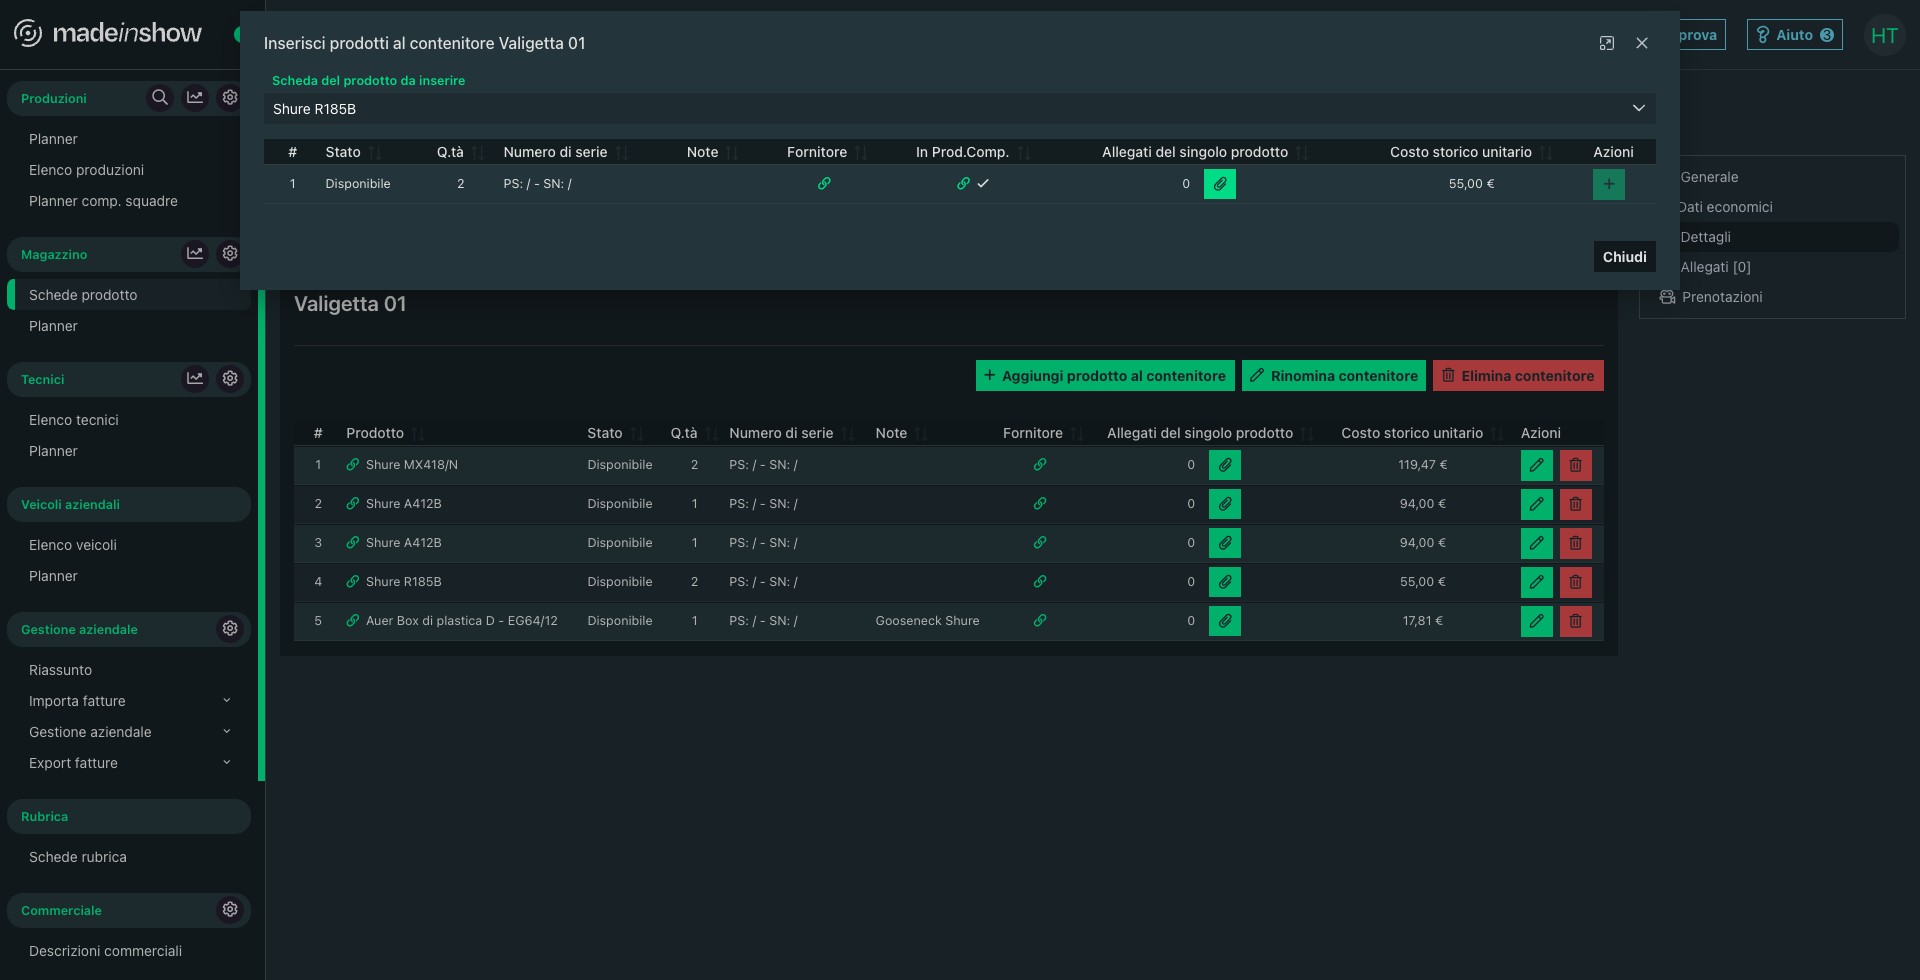Click the search icon in Produzioni header

point(159,98)
